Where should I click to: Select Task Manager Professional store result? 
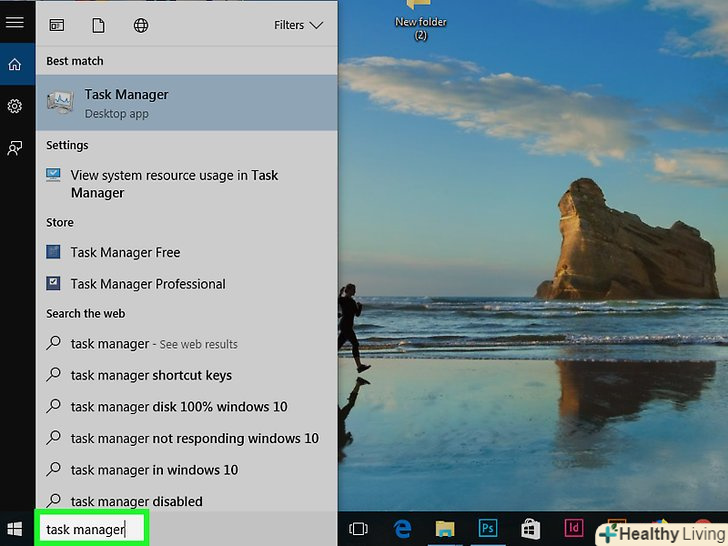tap(148, 284)
